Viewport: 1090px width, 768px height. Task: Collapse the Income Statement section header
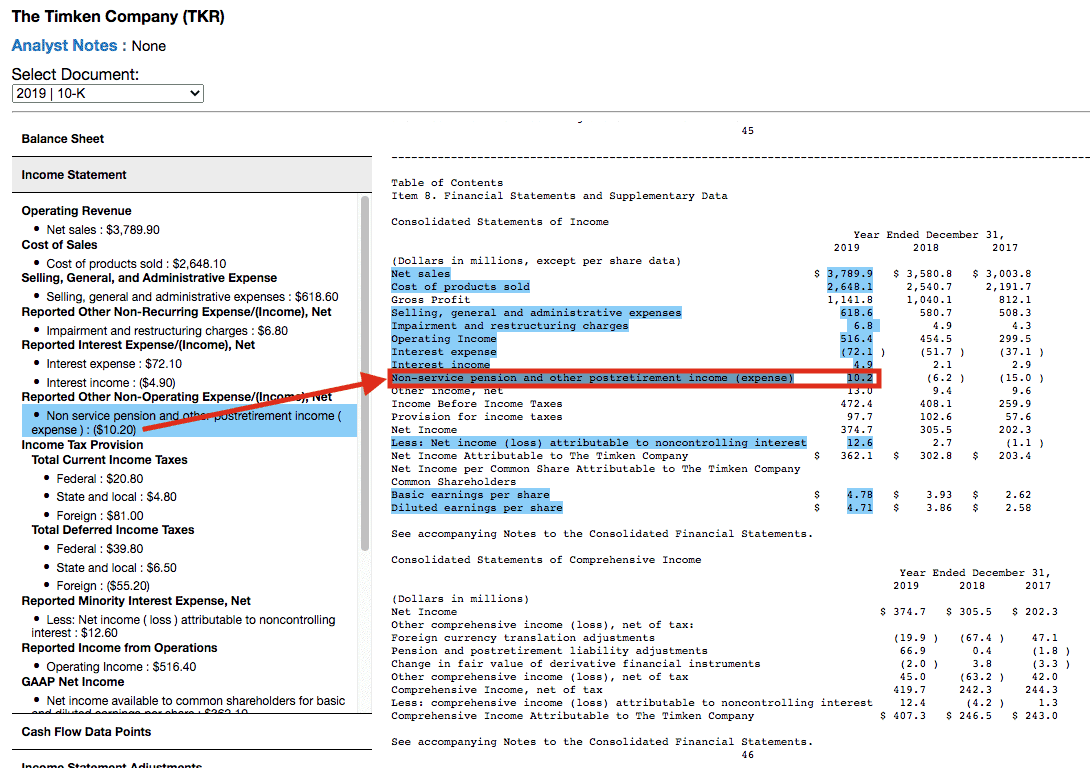point(192,174)
